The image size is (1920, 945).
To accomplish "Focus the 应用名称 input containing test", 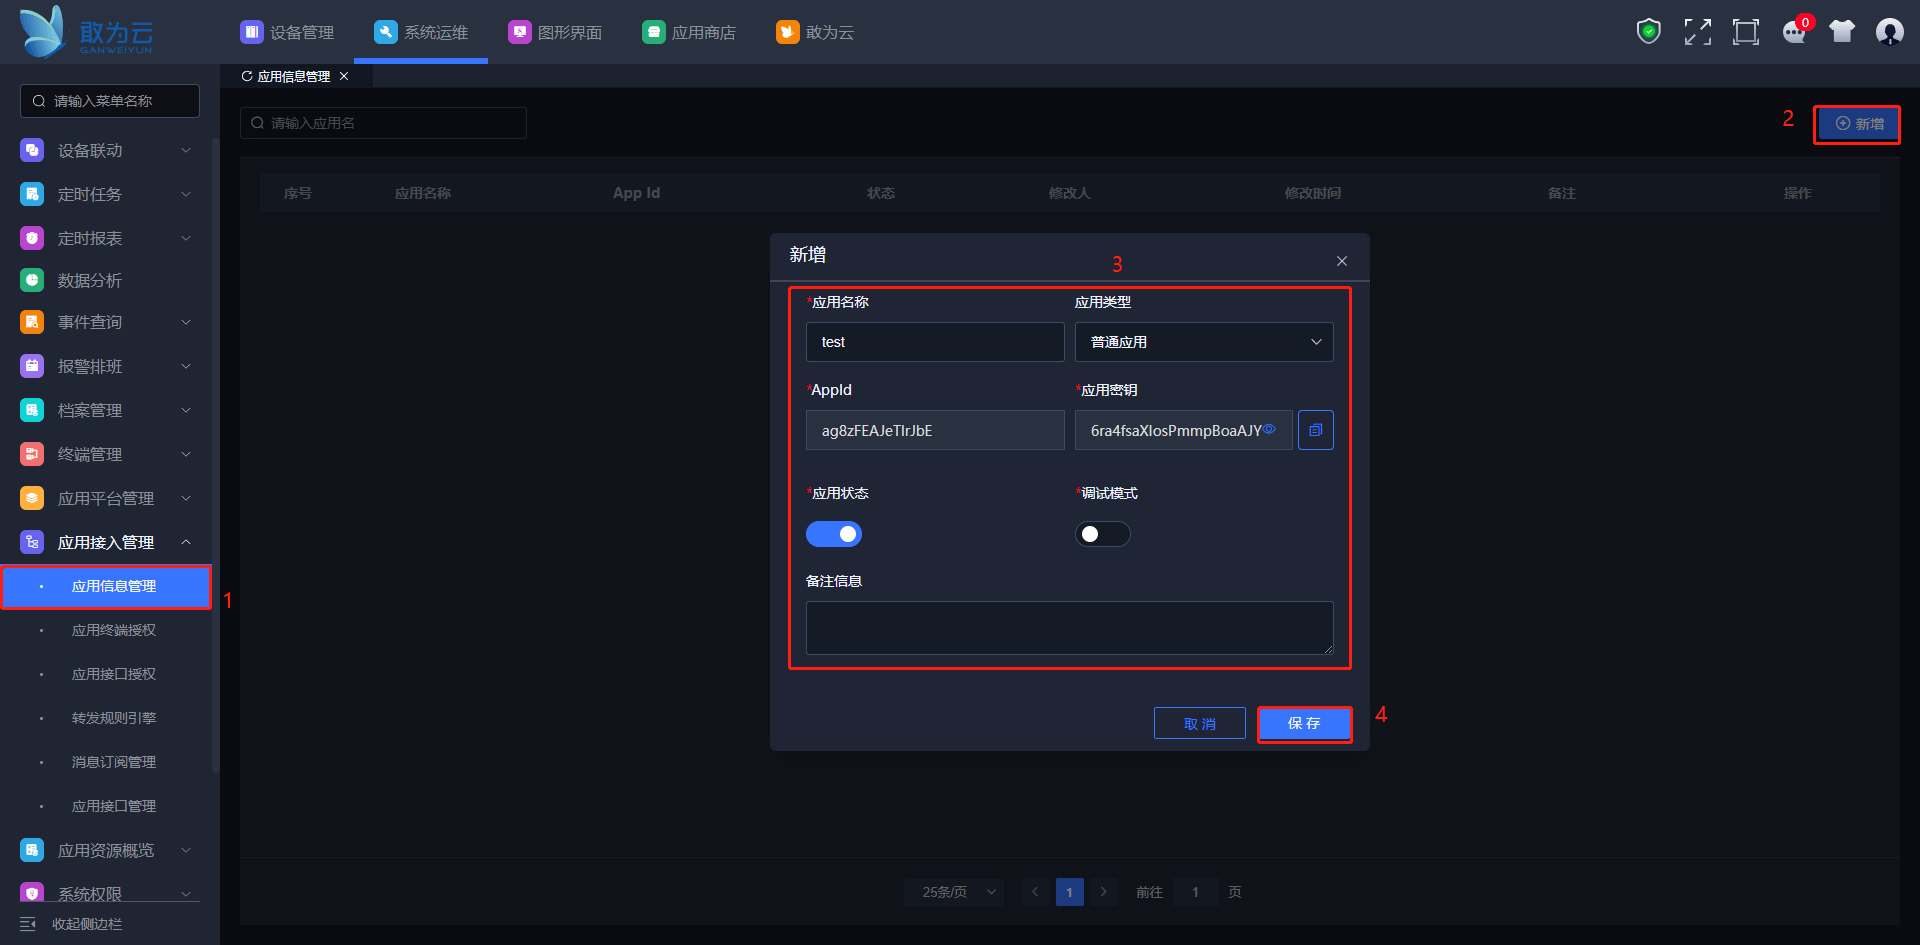I will click(935, 342).
